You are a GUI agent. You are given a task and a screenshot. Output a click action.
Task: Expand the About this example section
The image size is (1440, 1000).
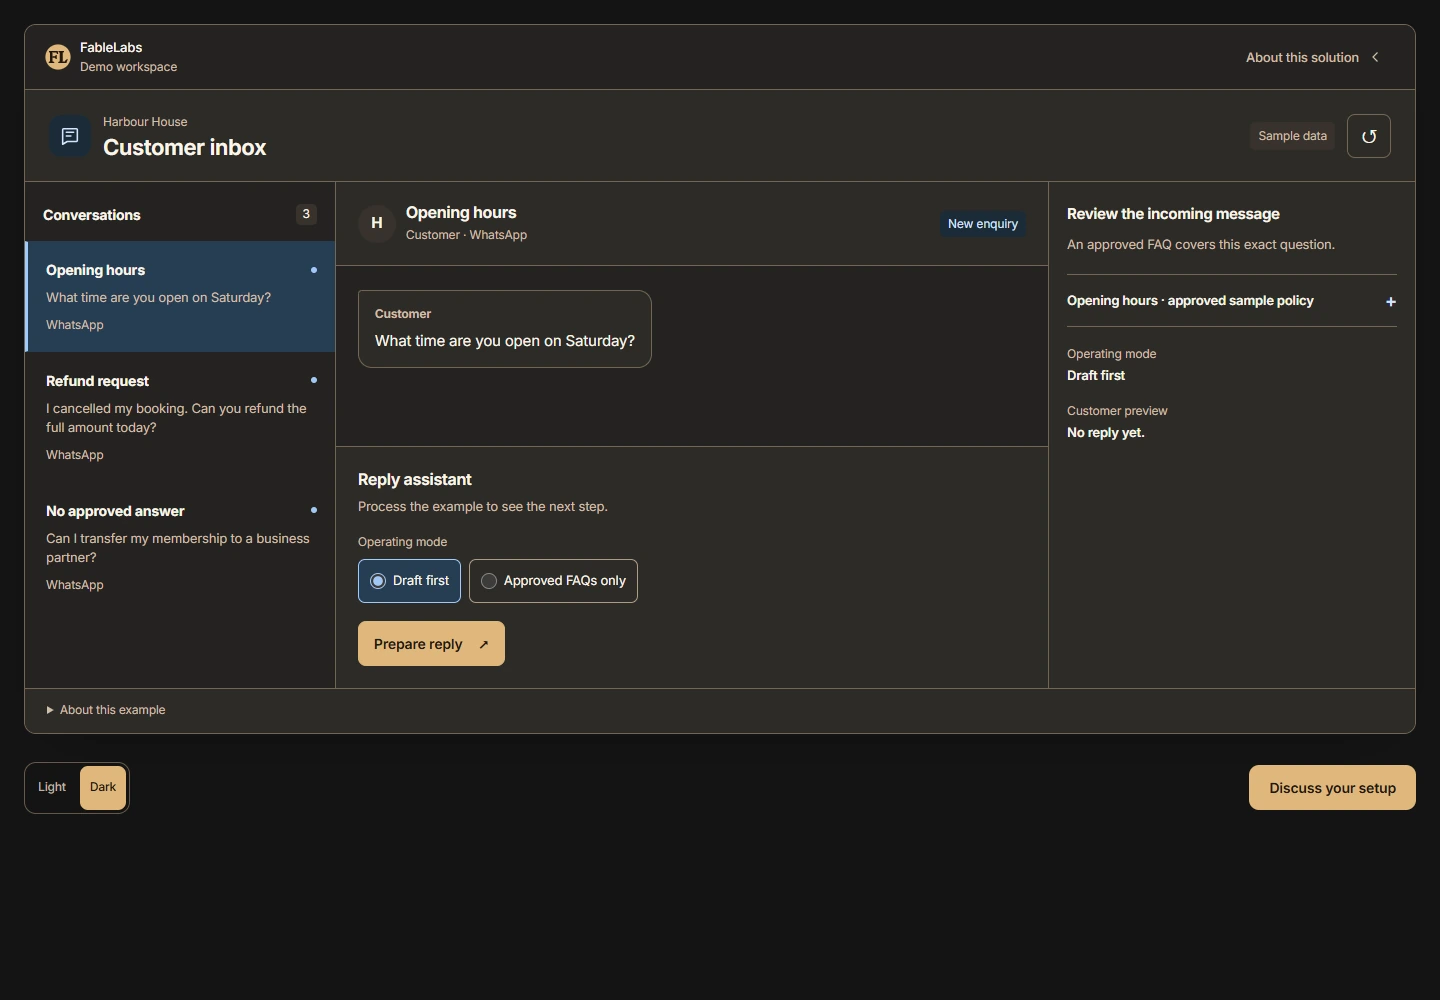click(105, 710)
